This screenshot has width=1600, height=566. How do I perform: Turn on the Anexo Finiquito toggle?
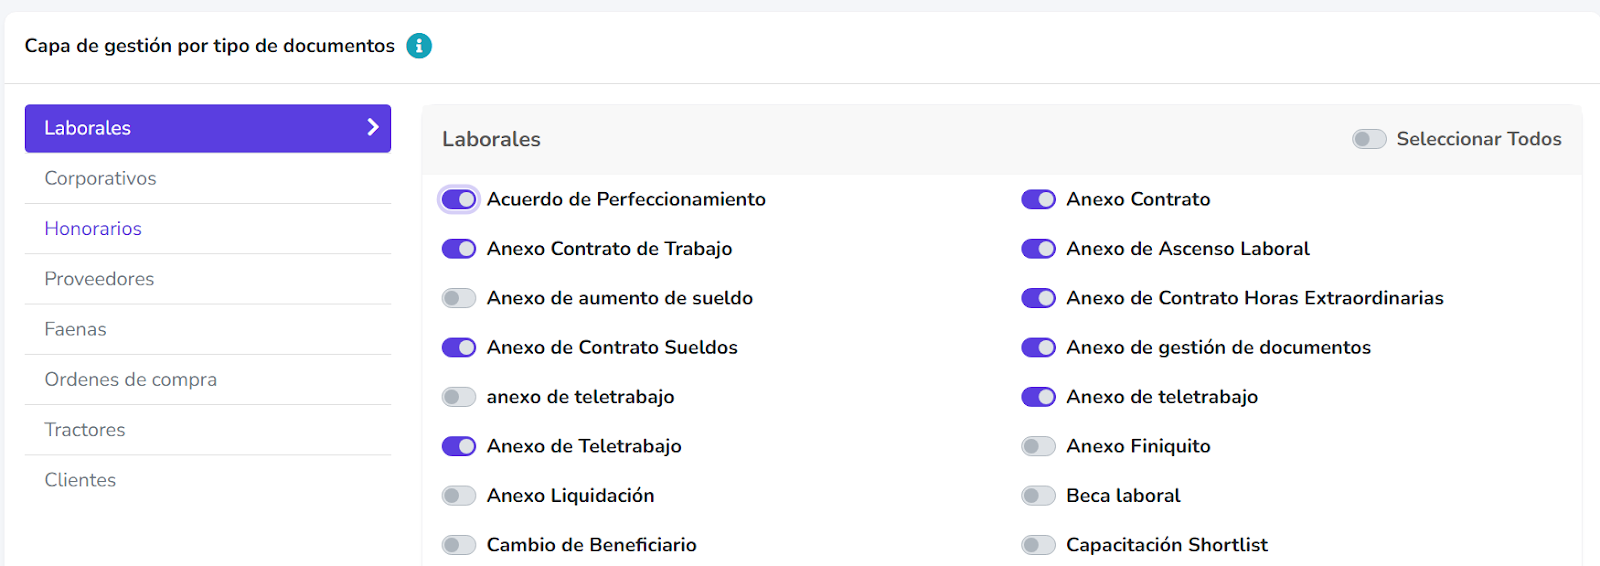pos(1038,446)
